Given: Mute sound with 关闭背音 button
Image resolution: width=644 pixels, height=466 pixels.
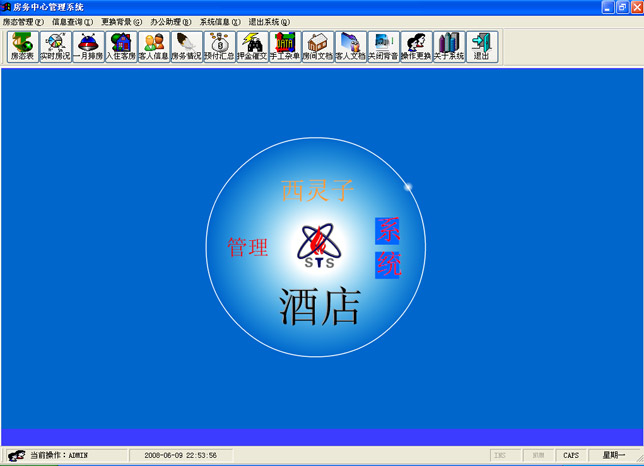Looking at the screenshot, I should click(x=383, y=46).
